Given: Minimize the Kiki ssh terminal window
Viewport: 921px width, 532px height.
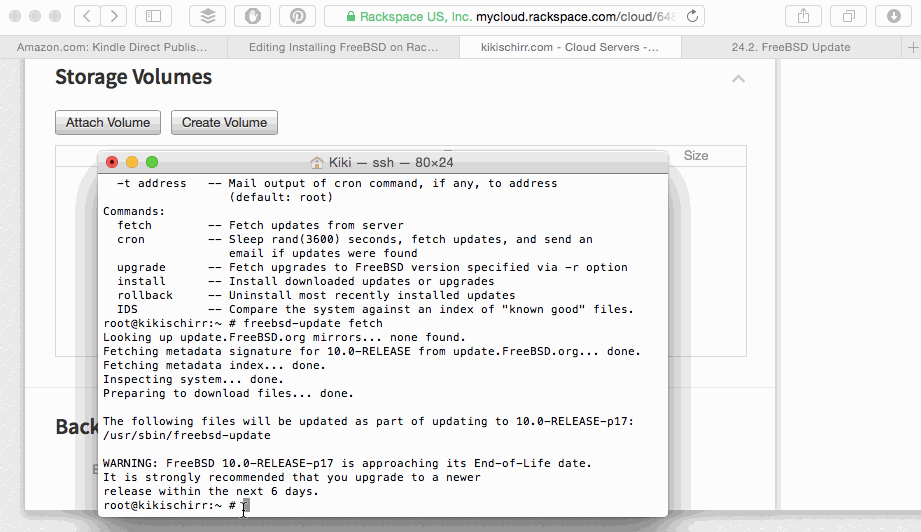Looking at the screenshot, I should (x=132, y=162).
